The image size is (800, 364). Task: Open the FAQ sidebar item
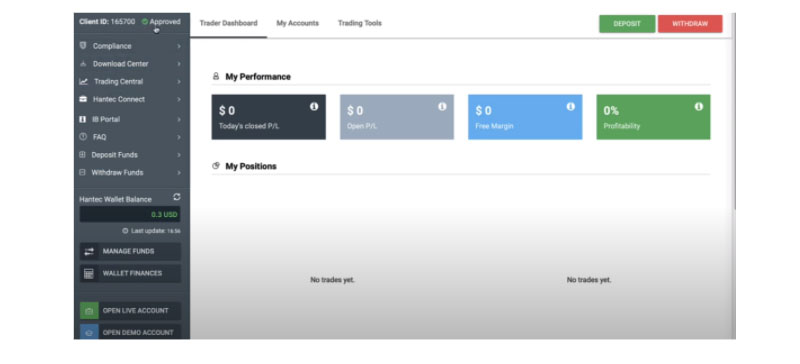point(132,137)
